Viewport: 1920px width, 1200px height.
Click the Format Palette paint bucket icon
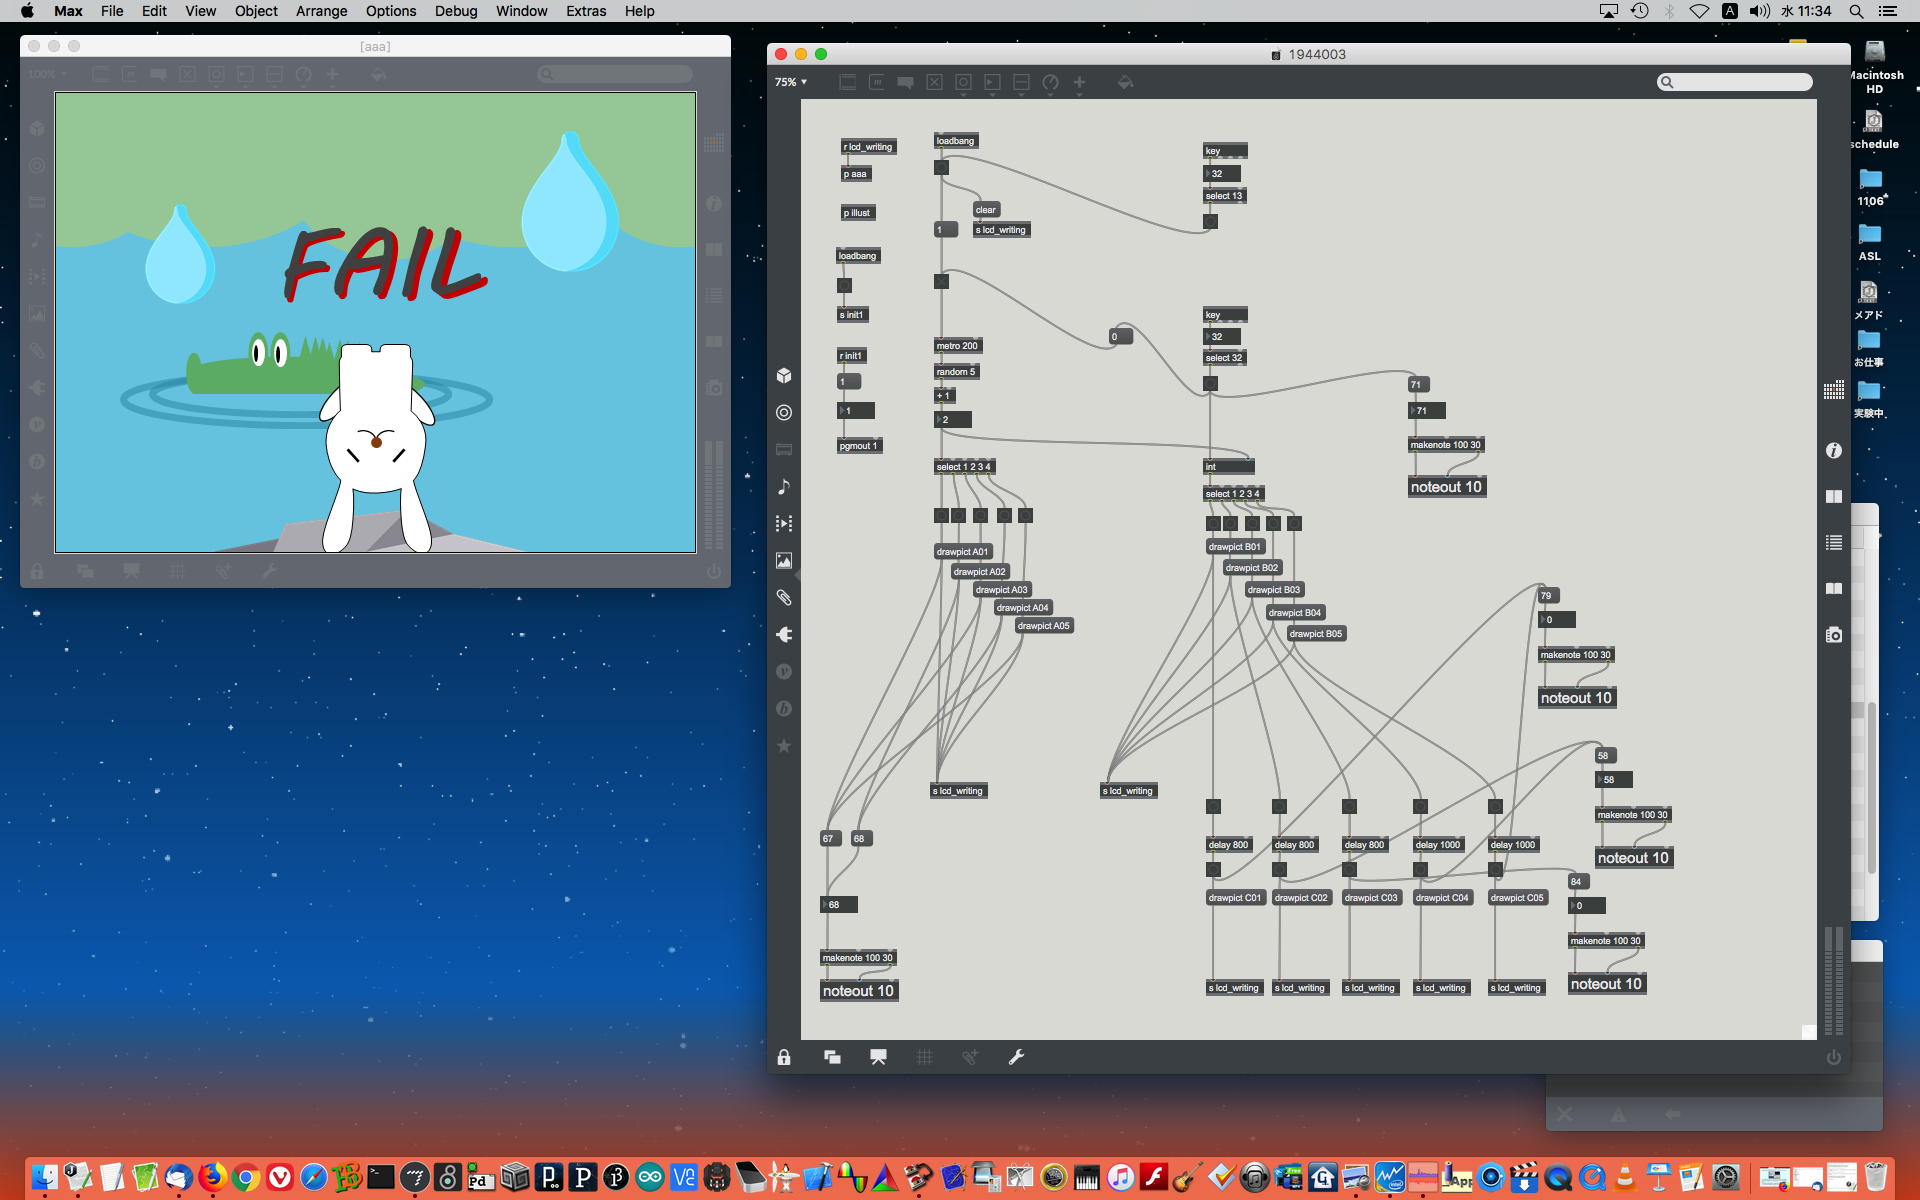tap(1125, 83)
